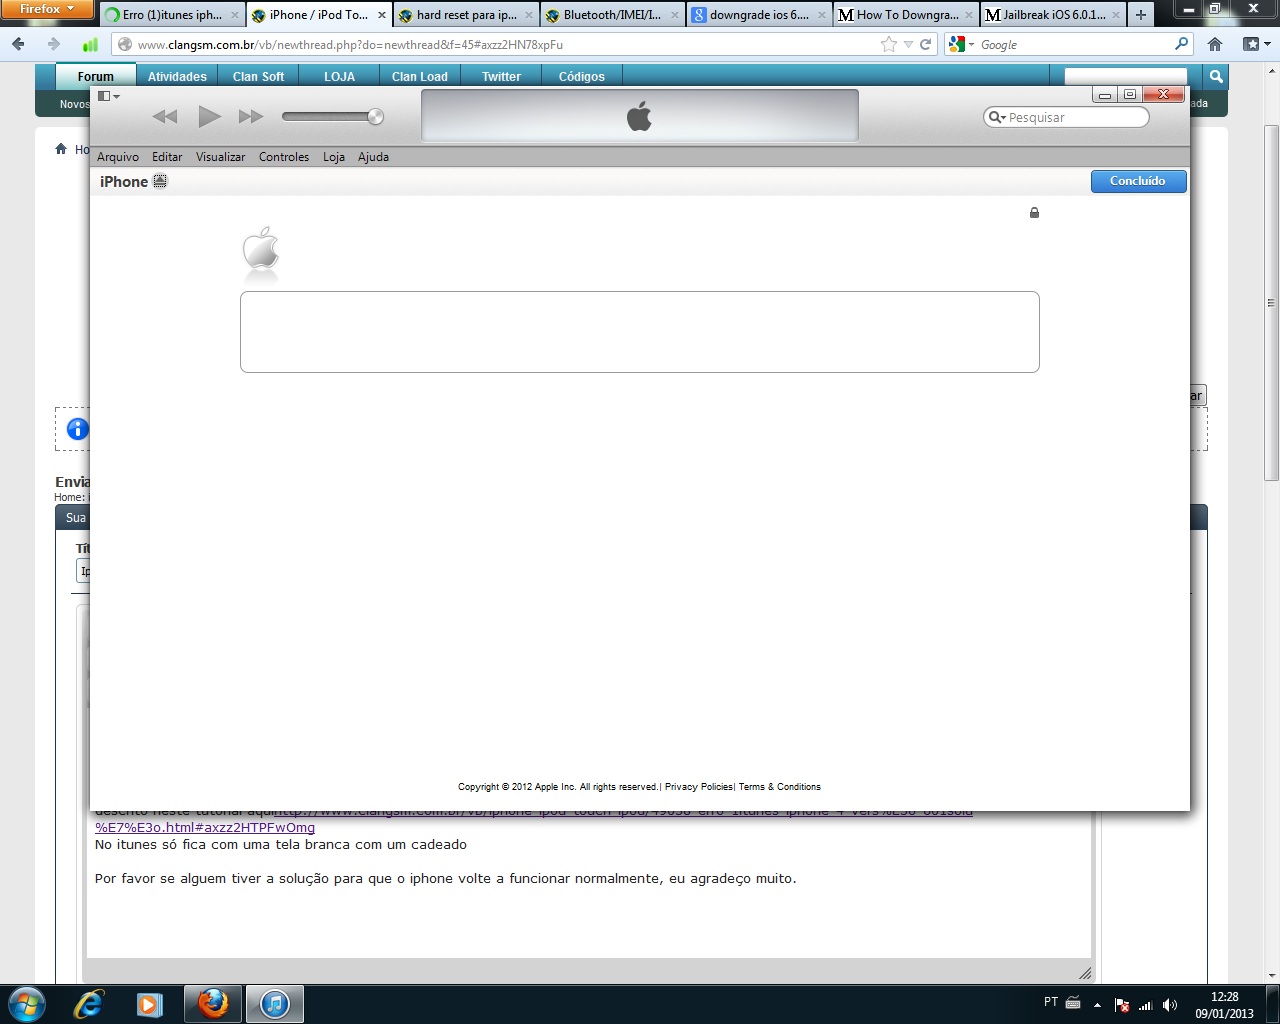This screenshot has width=1280, height=1024.
Task: Click the iPhone eject icon
Action: coord(160,181)
